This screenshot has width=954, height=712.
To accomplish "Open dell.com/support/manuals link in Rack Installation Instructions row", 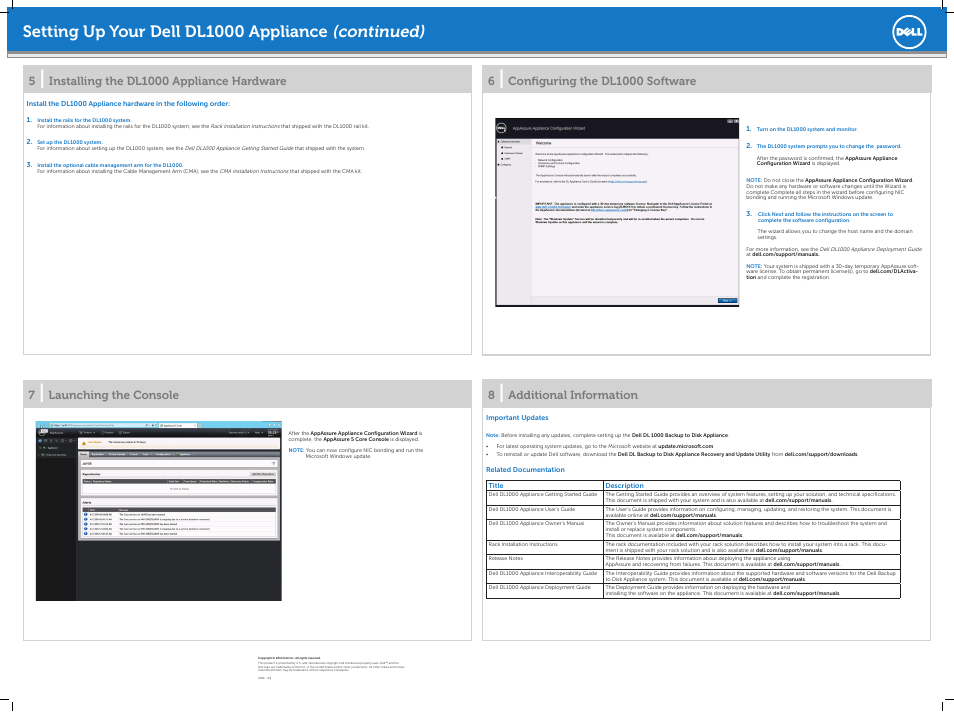I will point(789,550).
